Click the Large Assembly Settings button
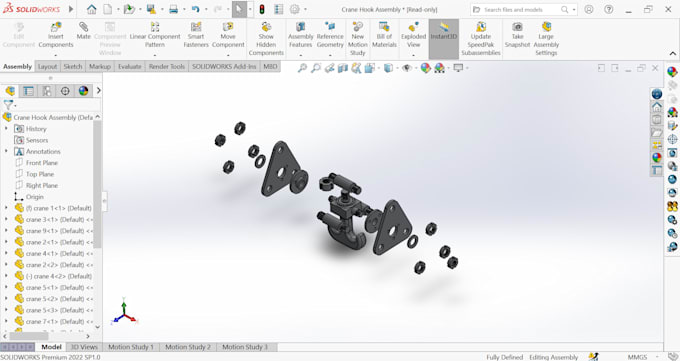This screenshot has height=361, width=680. 546,39
